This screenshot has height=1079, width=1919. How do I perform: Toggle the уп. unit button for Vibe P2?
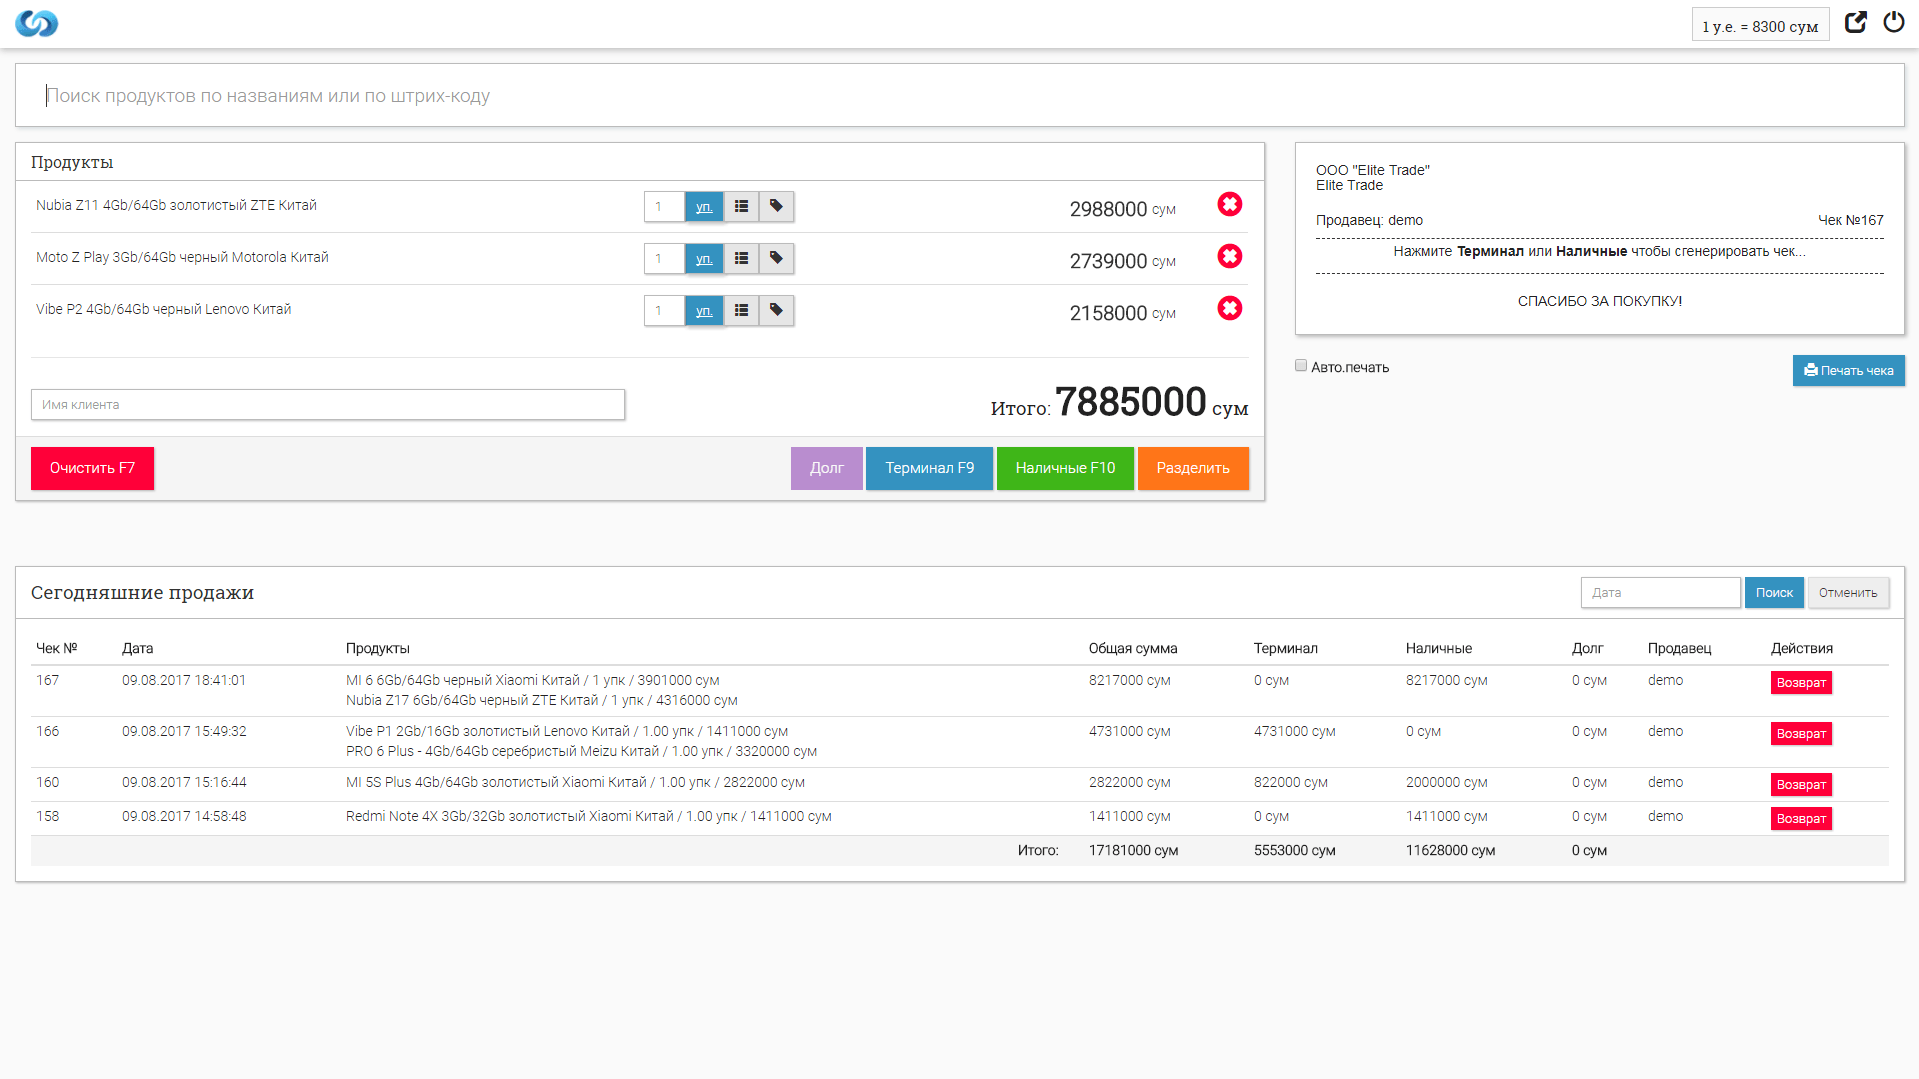[x=703, y=310]
